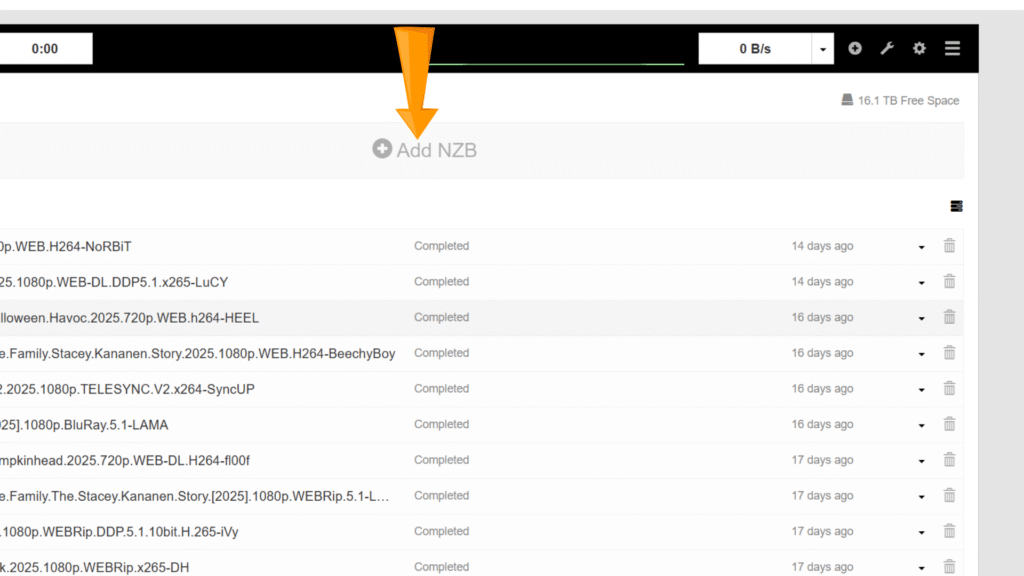The height and width of the screenshot is (576, 1024).
Task: Open dropdown arrow for the fl00f entry
Action: pyautogui.click(x=921, y=461)
